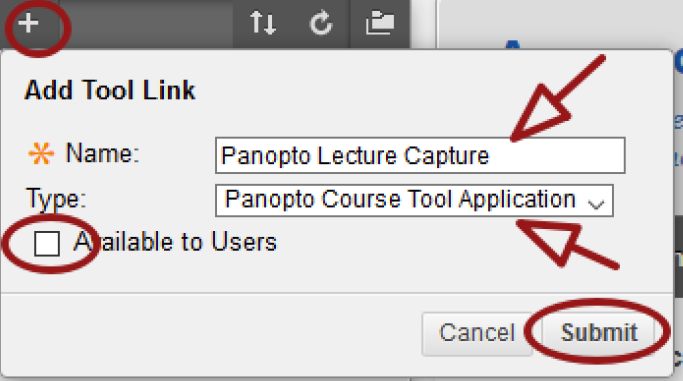Open the plus Add Menu Item icon
The width and height of the screenshot is (683, 381).
pos(28,23)
